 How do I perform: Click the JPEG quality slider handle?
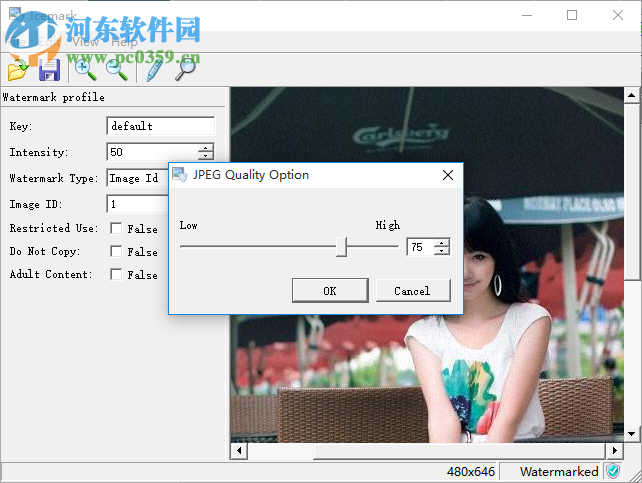341,247
